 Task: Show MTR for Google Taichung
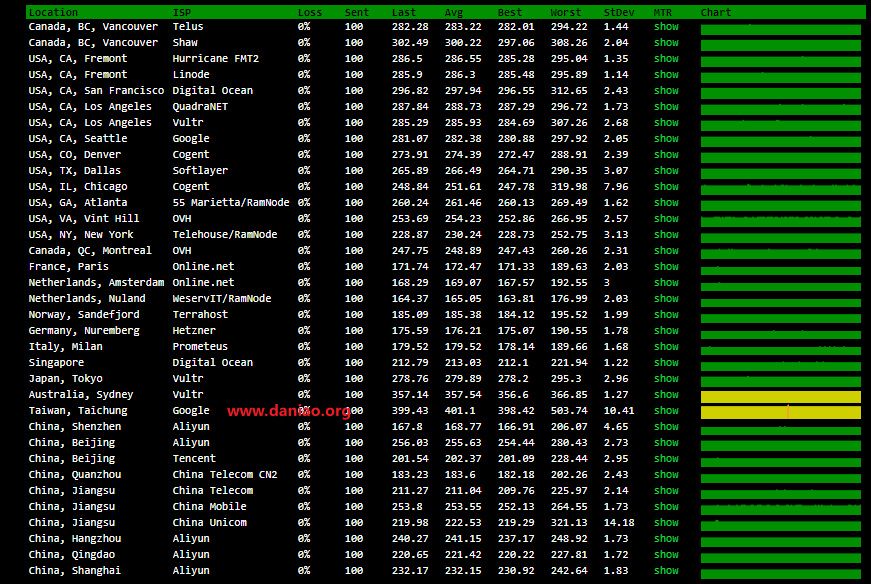[x=666, y=411]
